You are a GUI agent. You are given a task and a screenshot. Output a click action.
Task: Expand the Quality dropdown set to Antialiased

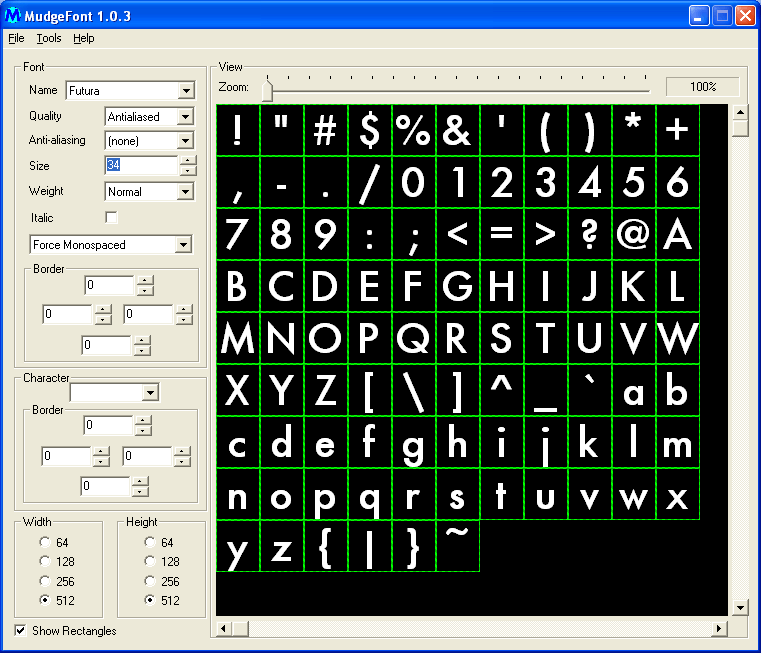pos(184,117)
